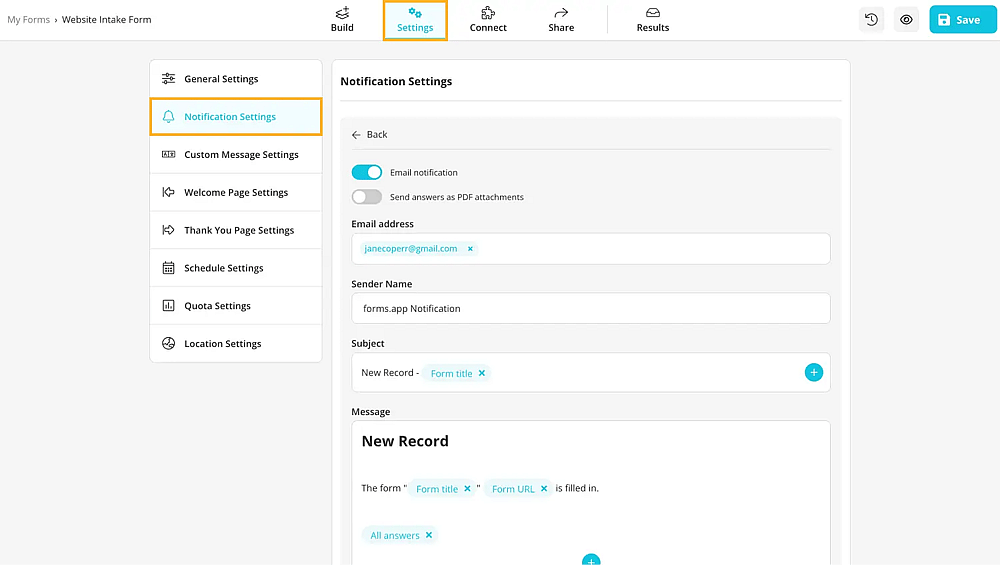Click the janecoperr@gmail.com address text

pyautogui.click(x=411, y=249)
